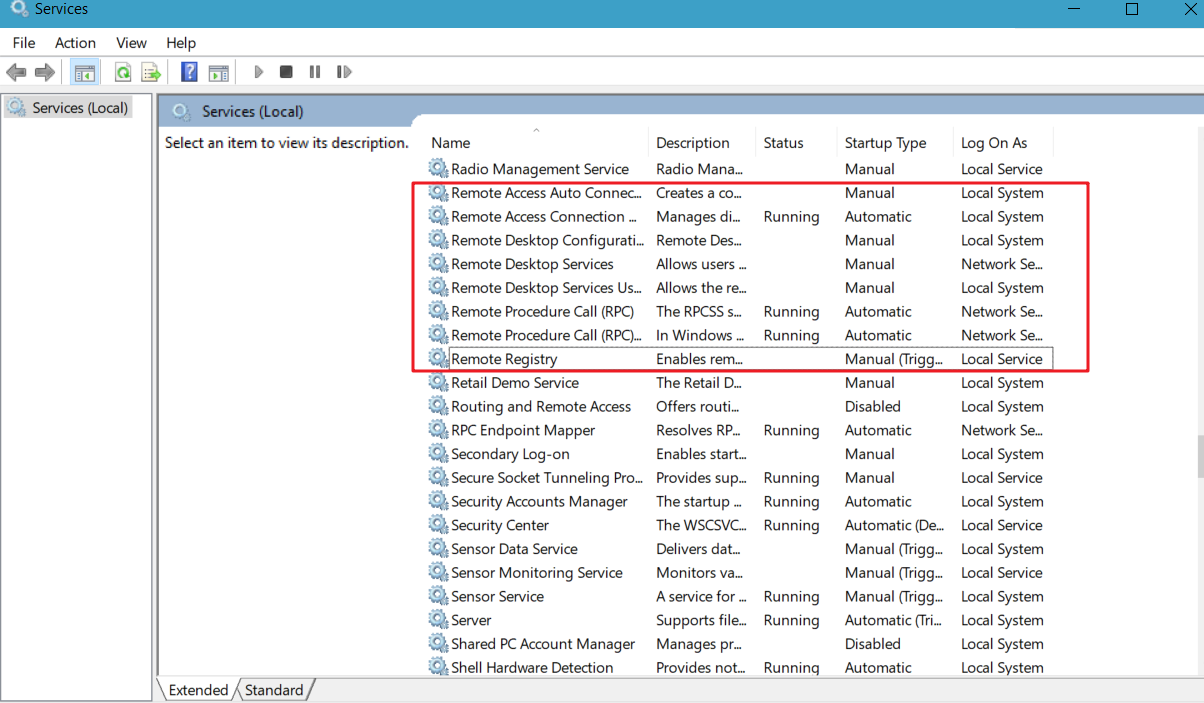This screenshot has height=703, width=1204.
Task: Click the Disabled startup type of Routing and Remote Access
Action: [872, 406]
